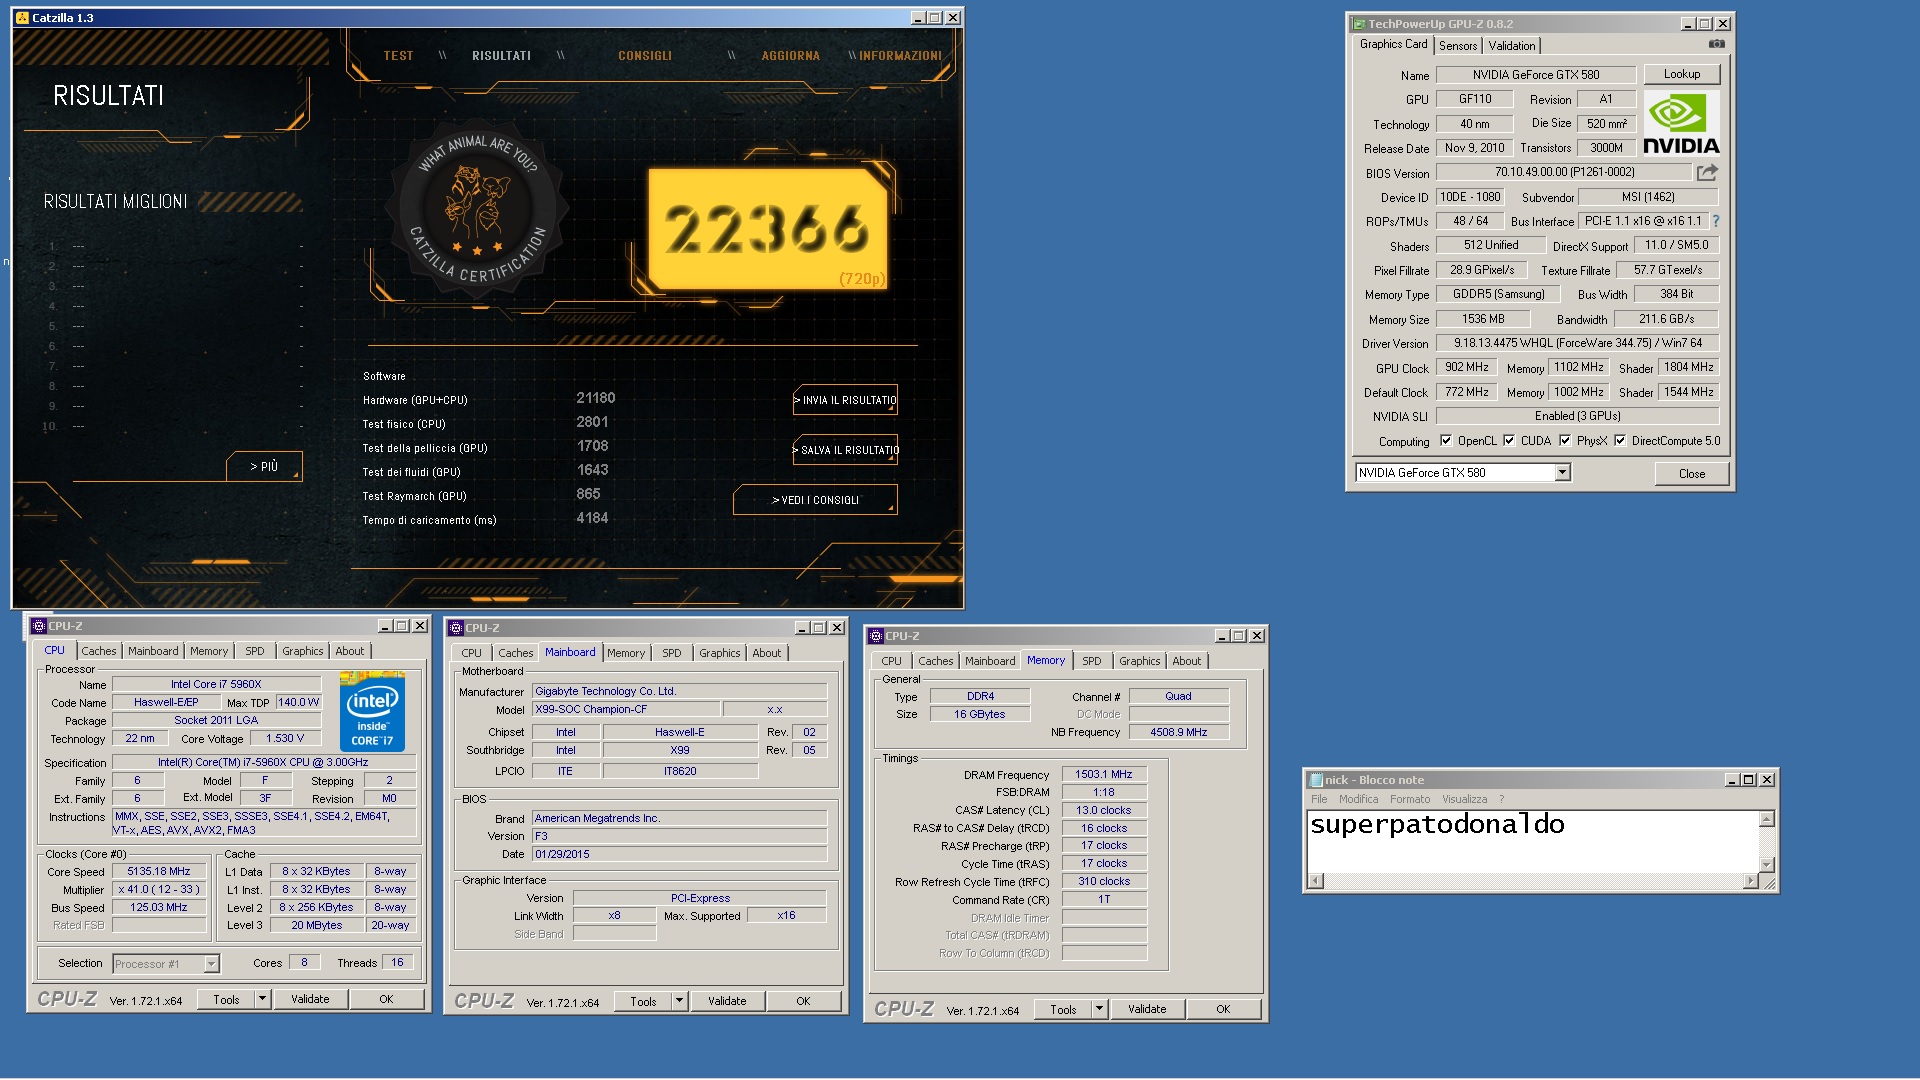Open the AGGIORNA section in Catzilla
Viewport: 1920px width, 1080px height.
coord(790,56)
